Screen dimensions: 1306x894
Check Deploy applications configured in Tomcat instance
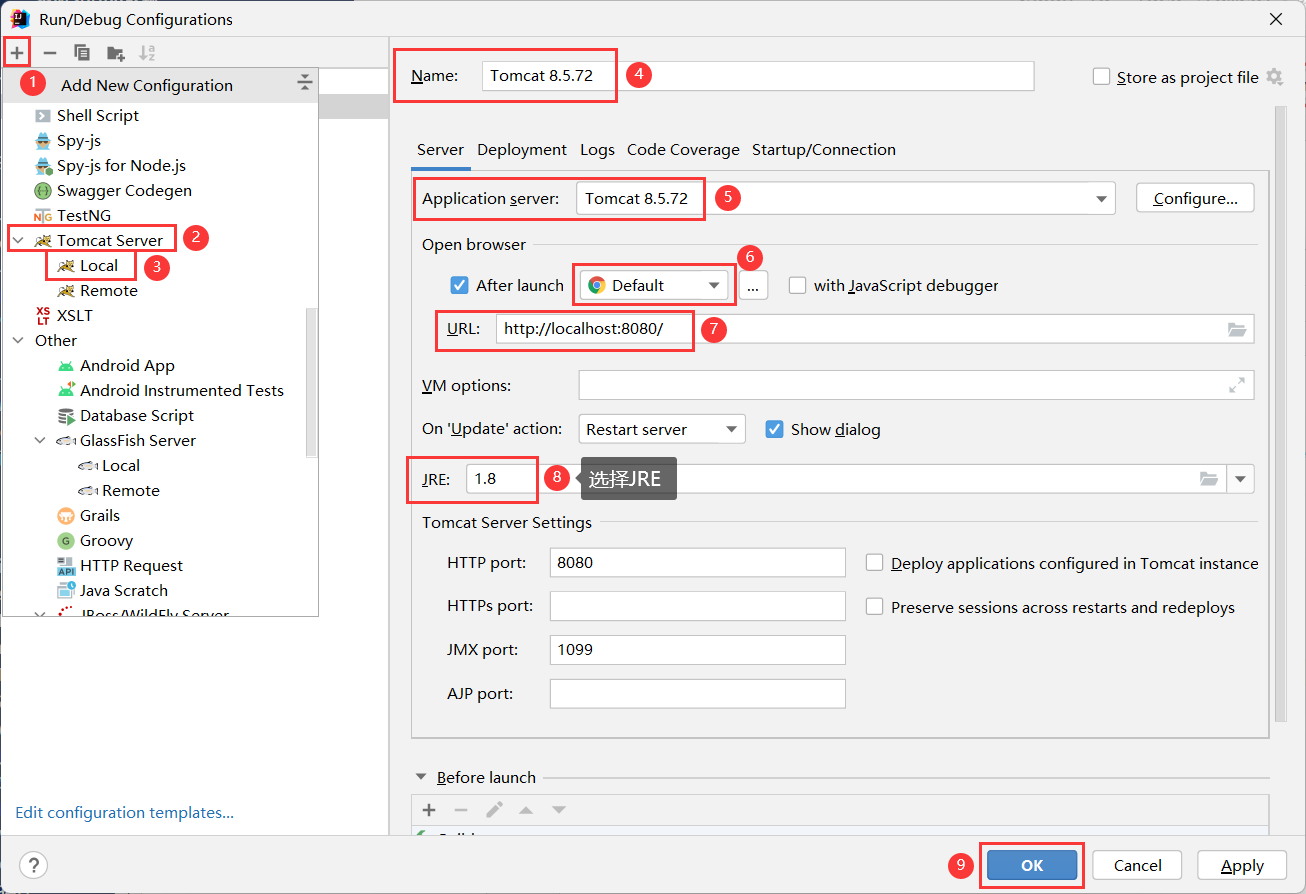(x=874, y=563)
